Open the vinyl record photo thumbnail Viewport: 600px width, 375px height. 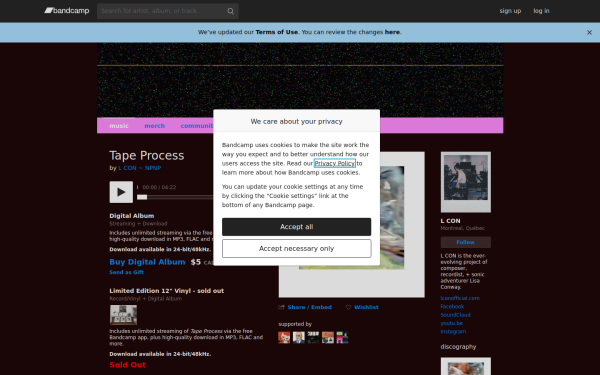[123, 315]
